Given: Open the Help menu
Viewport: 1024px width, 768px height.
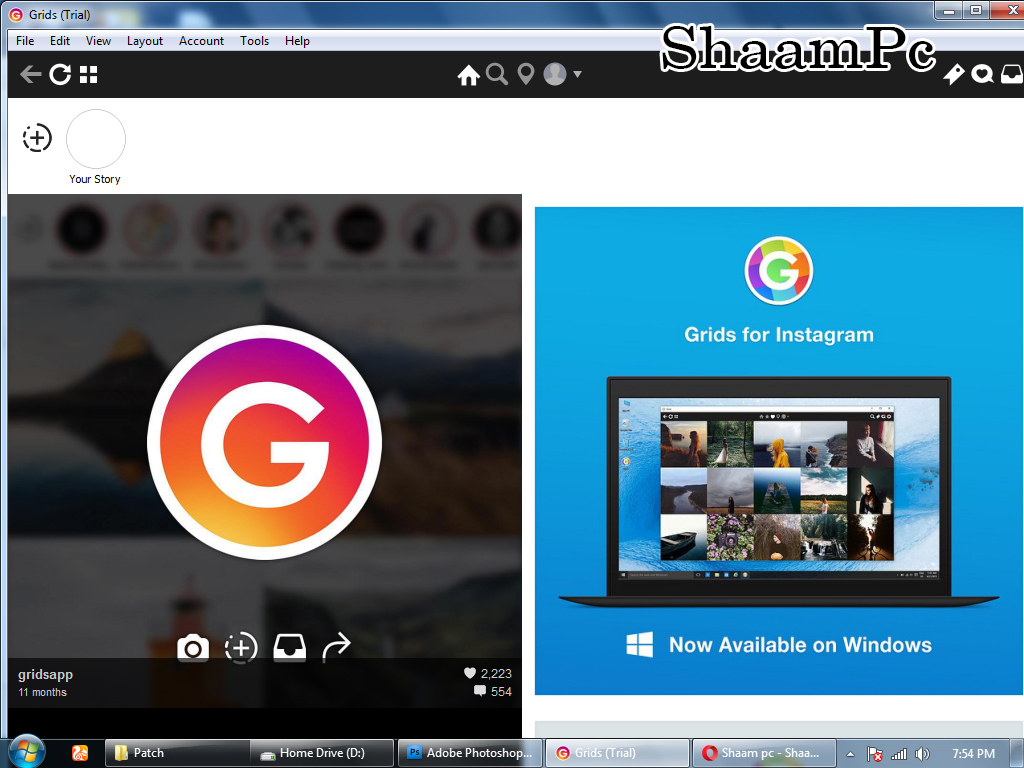Looking at the screenshot, I should point(297,40).
